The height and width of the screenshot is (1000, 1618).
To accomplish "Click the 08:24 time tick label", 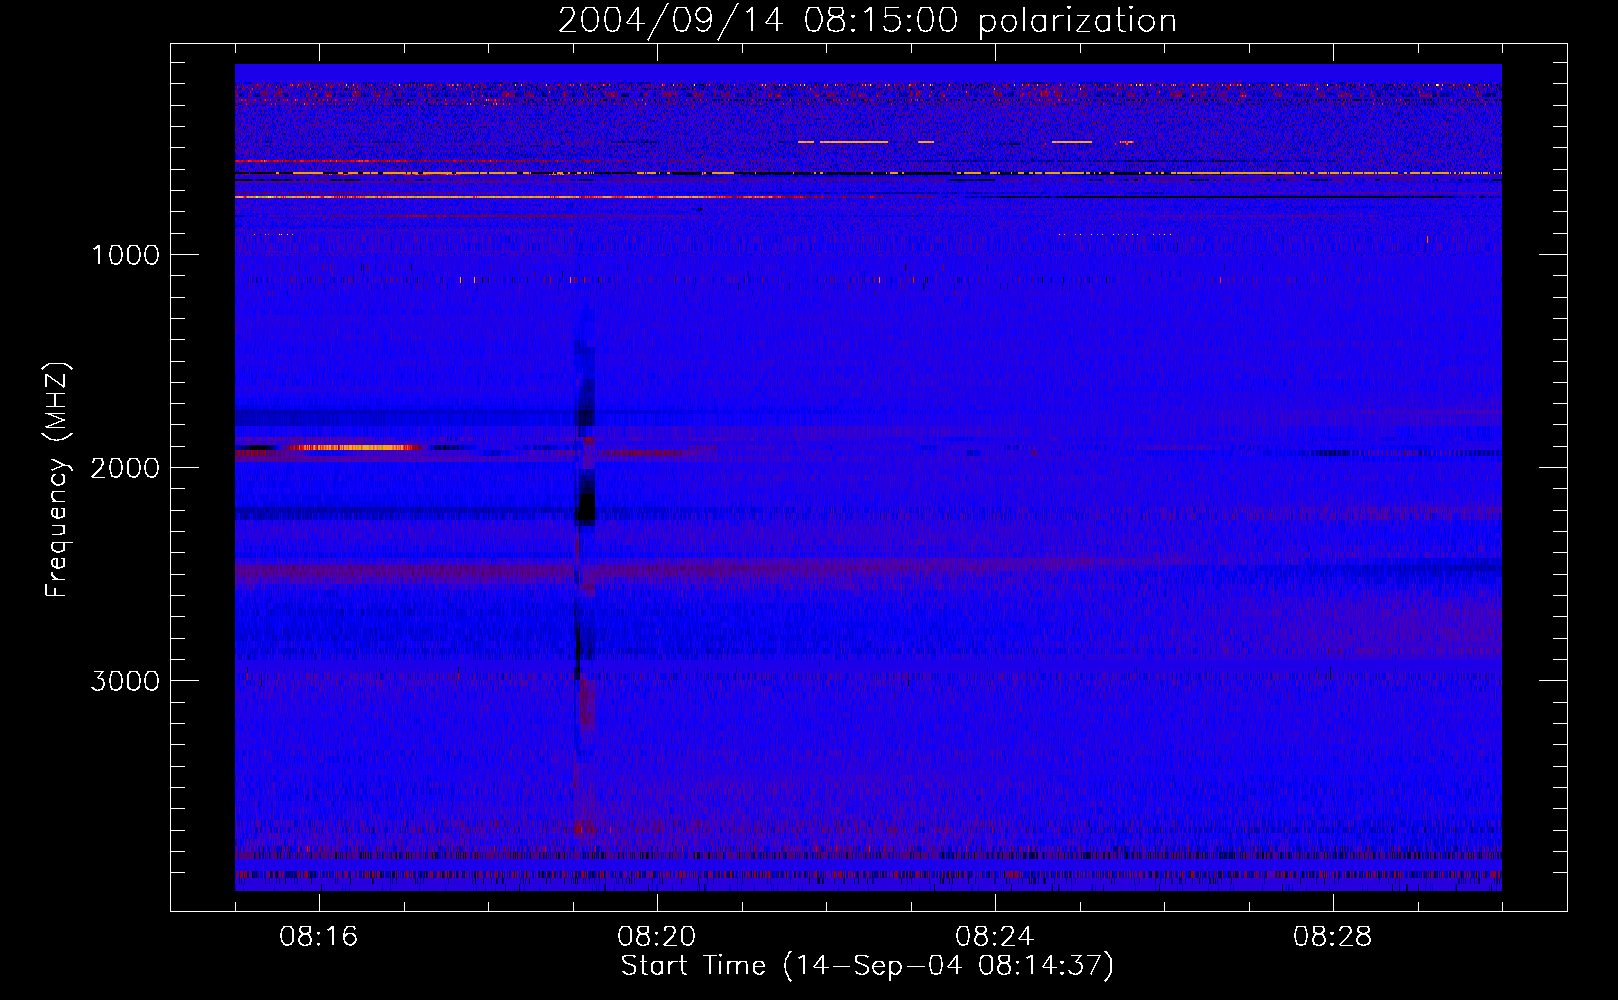I will [995, 937].
